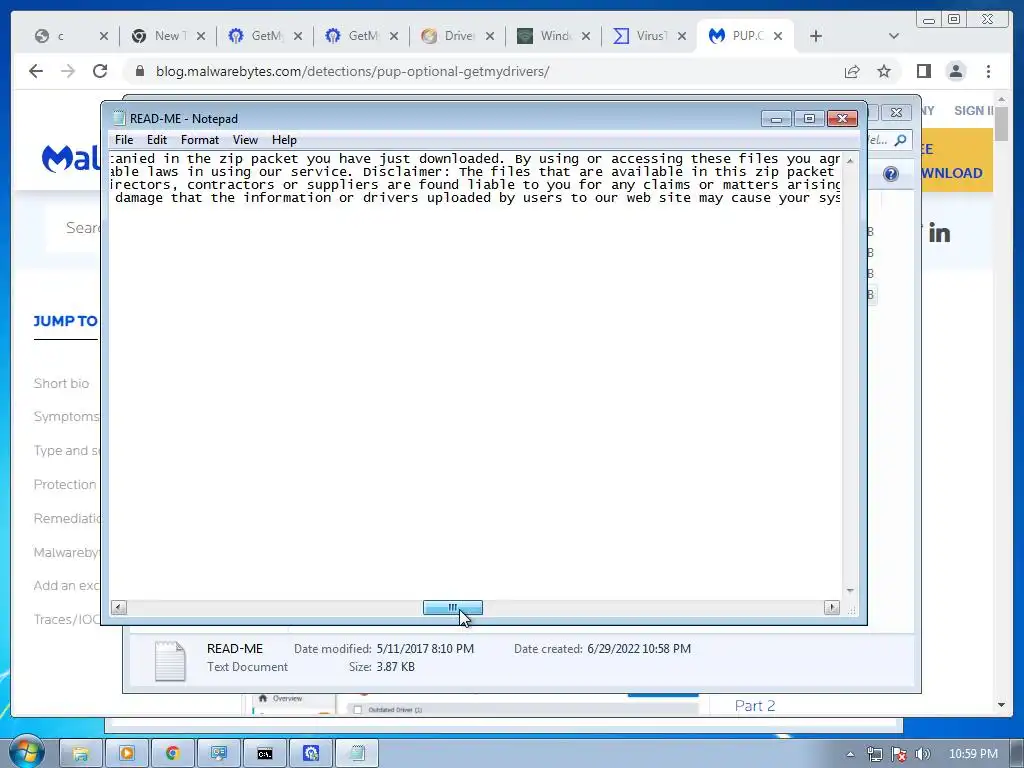Click Action Center flag tray icon
The image size is (1024, 768).
tap(899, 754)
